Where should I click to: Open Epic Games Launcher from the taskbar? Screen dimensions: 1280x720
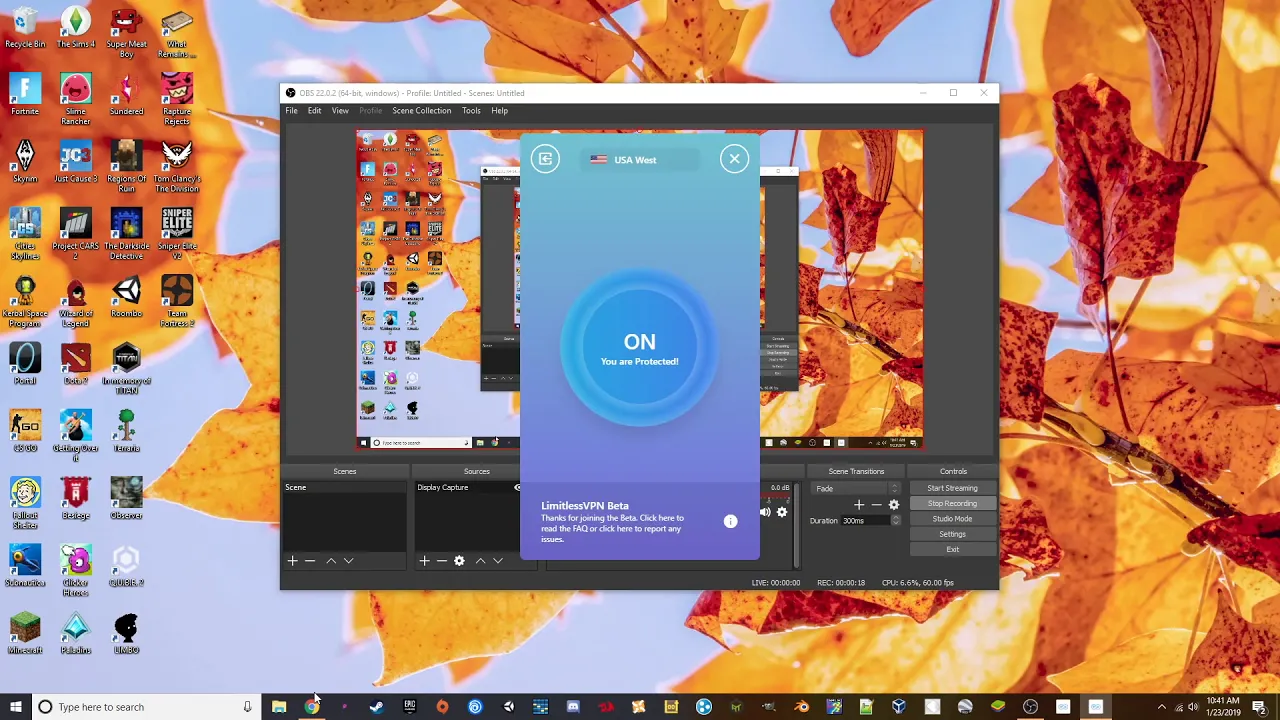pos(409,707)
